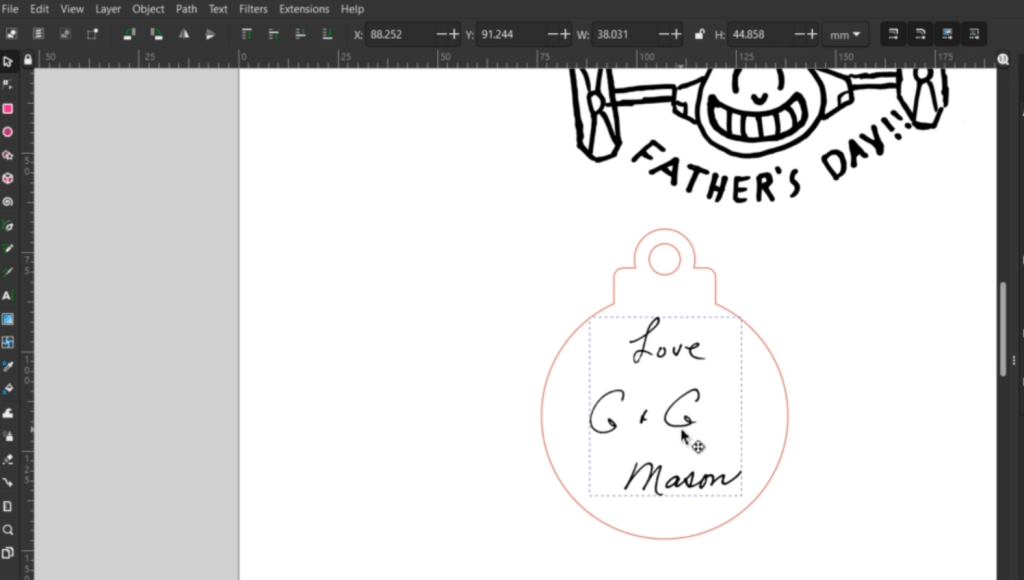Pick the Gradient tool
The height and width of the screenshot is (580, 1024).
(8, 319)
